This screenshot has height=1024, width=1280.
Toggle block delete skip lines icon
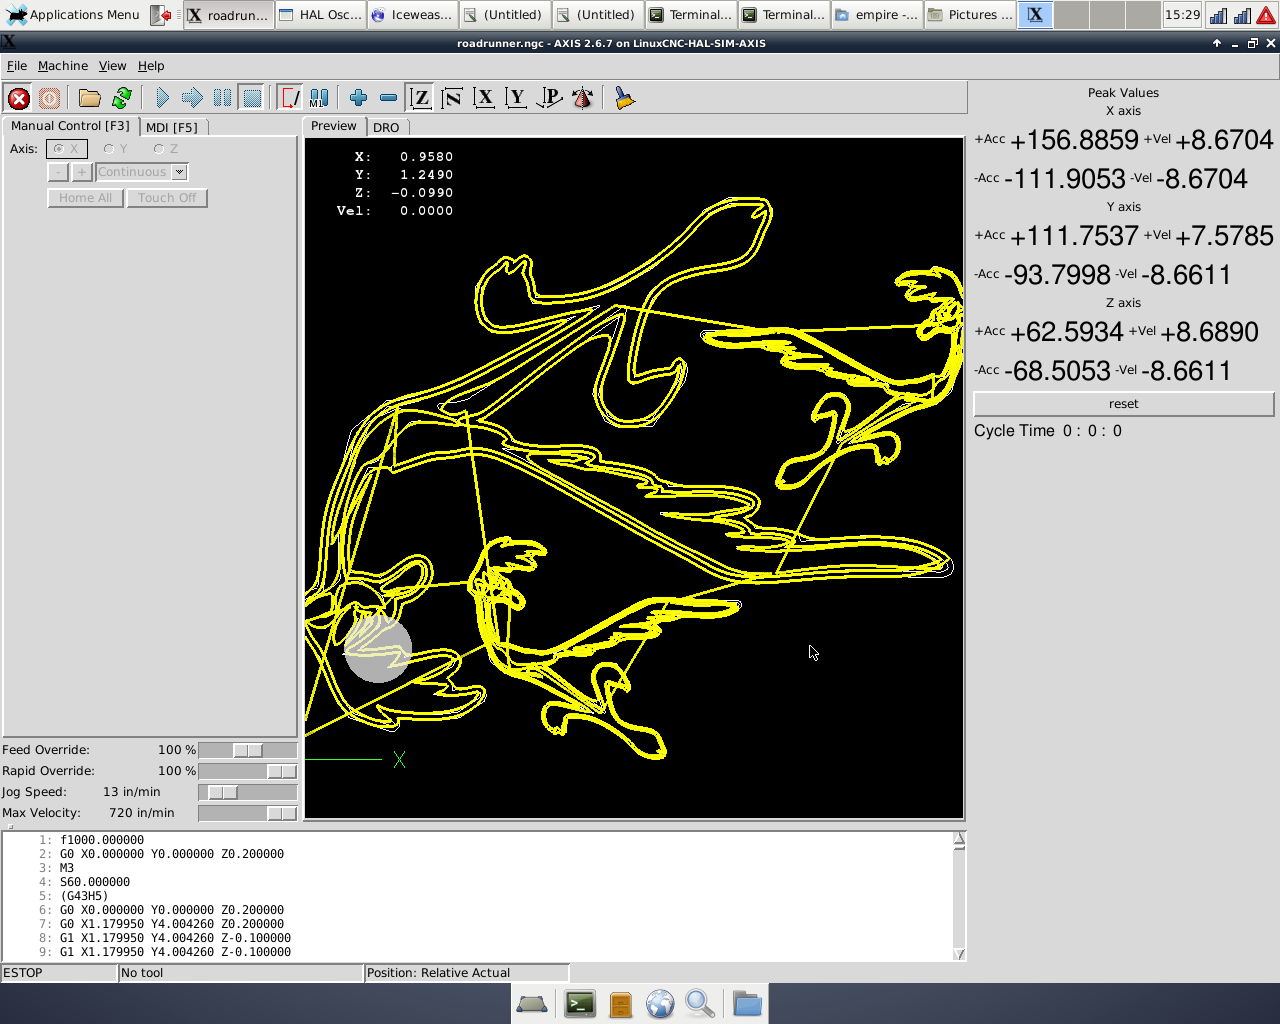pos(290,98)
